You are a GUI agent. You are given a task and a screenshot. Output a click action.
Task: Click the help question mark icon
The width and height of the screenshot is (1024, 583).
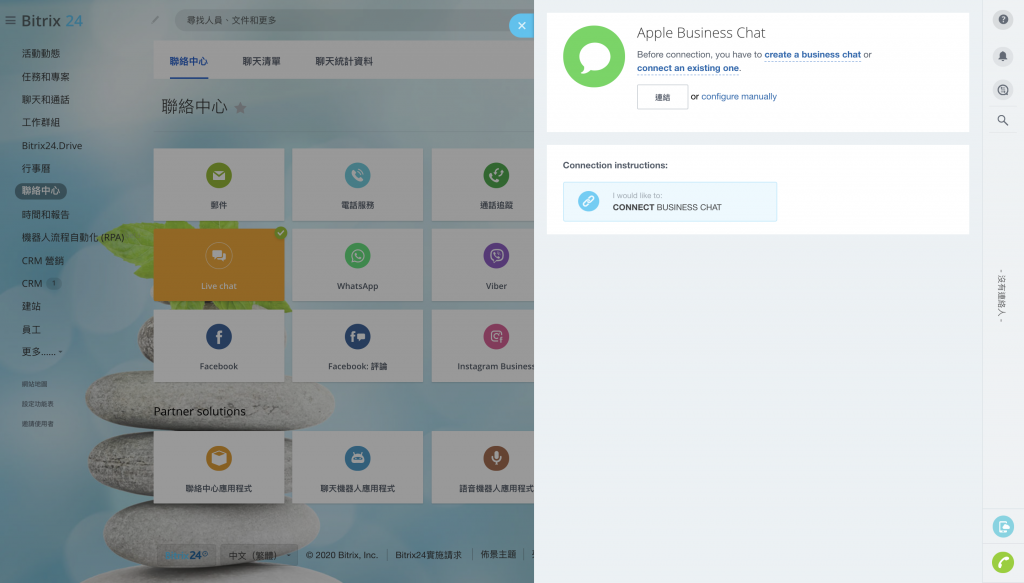1003,21
